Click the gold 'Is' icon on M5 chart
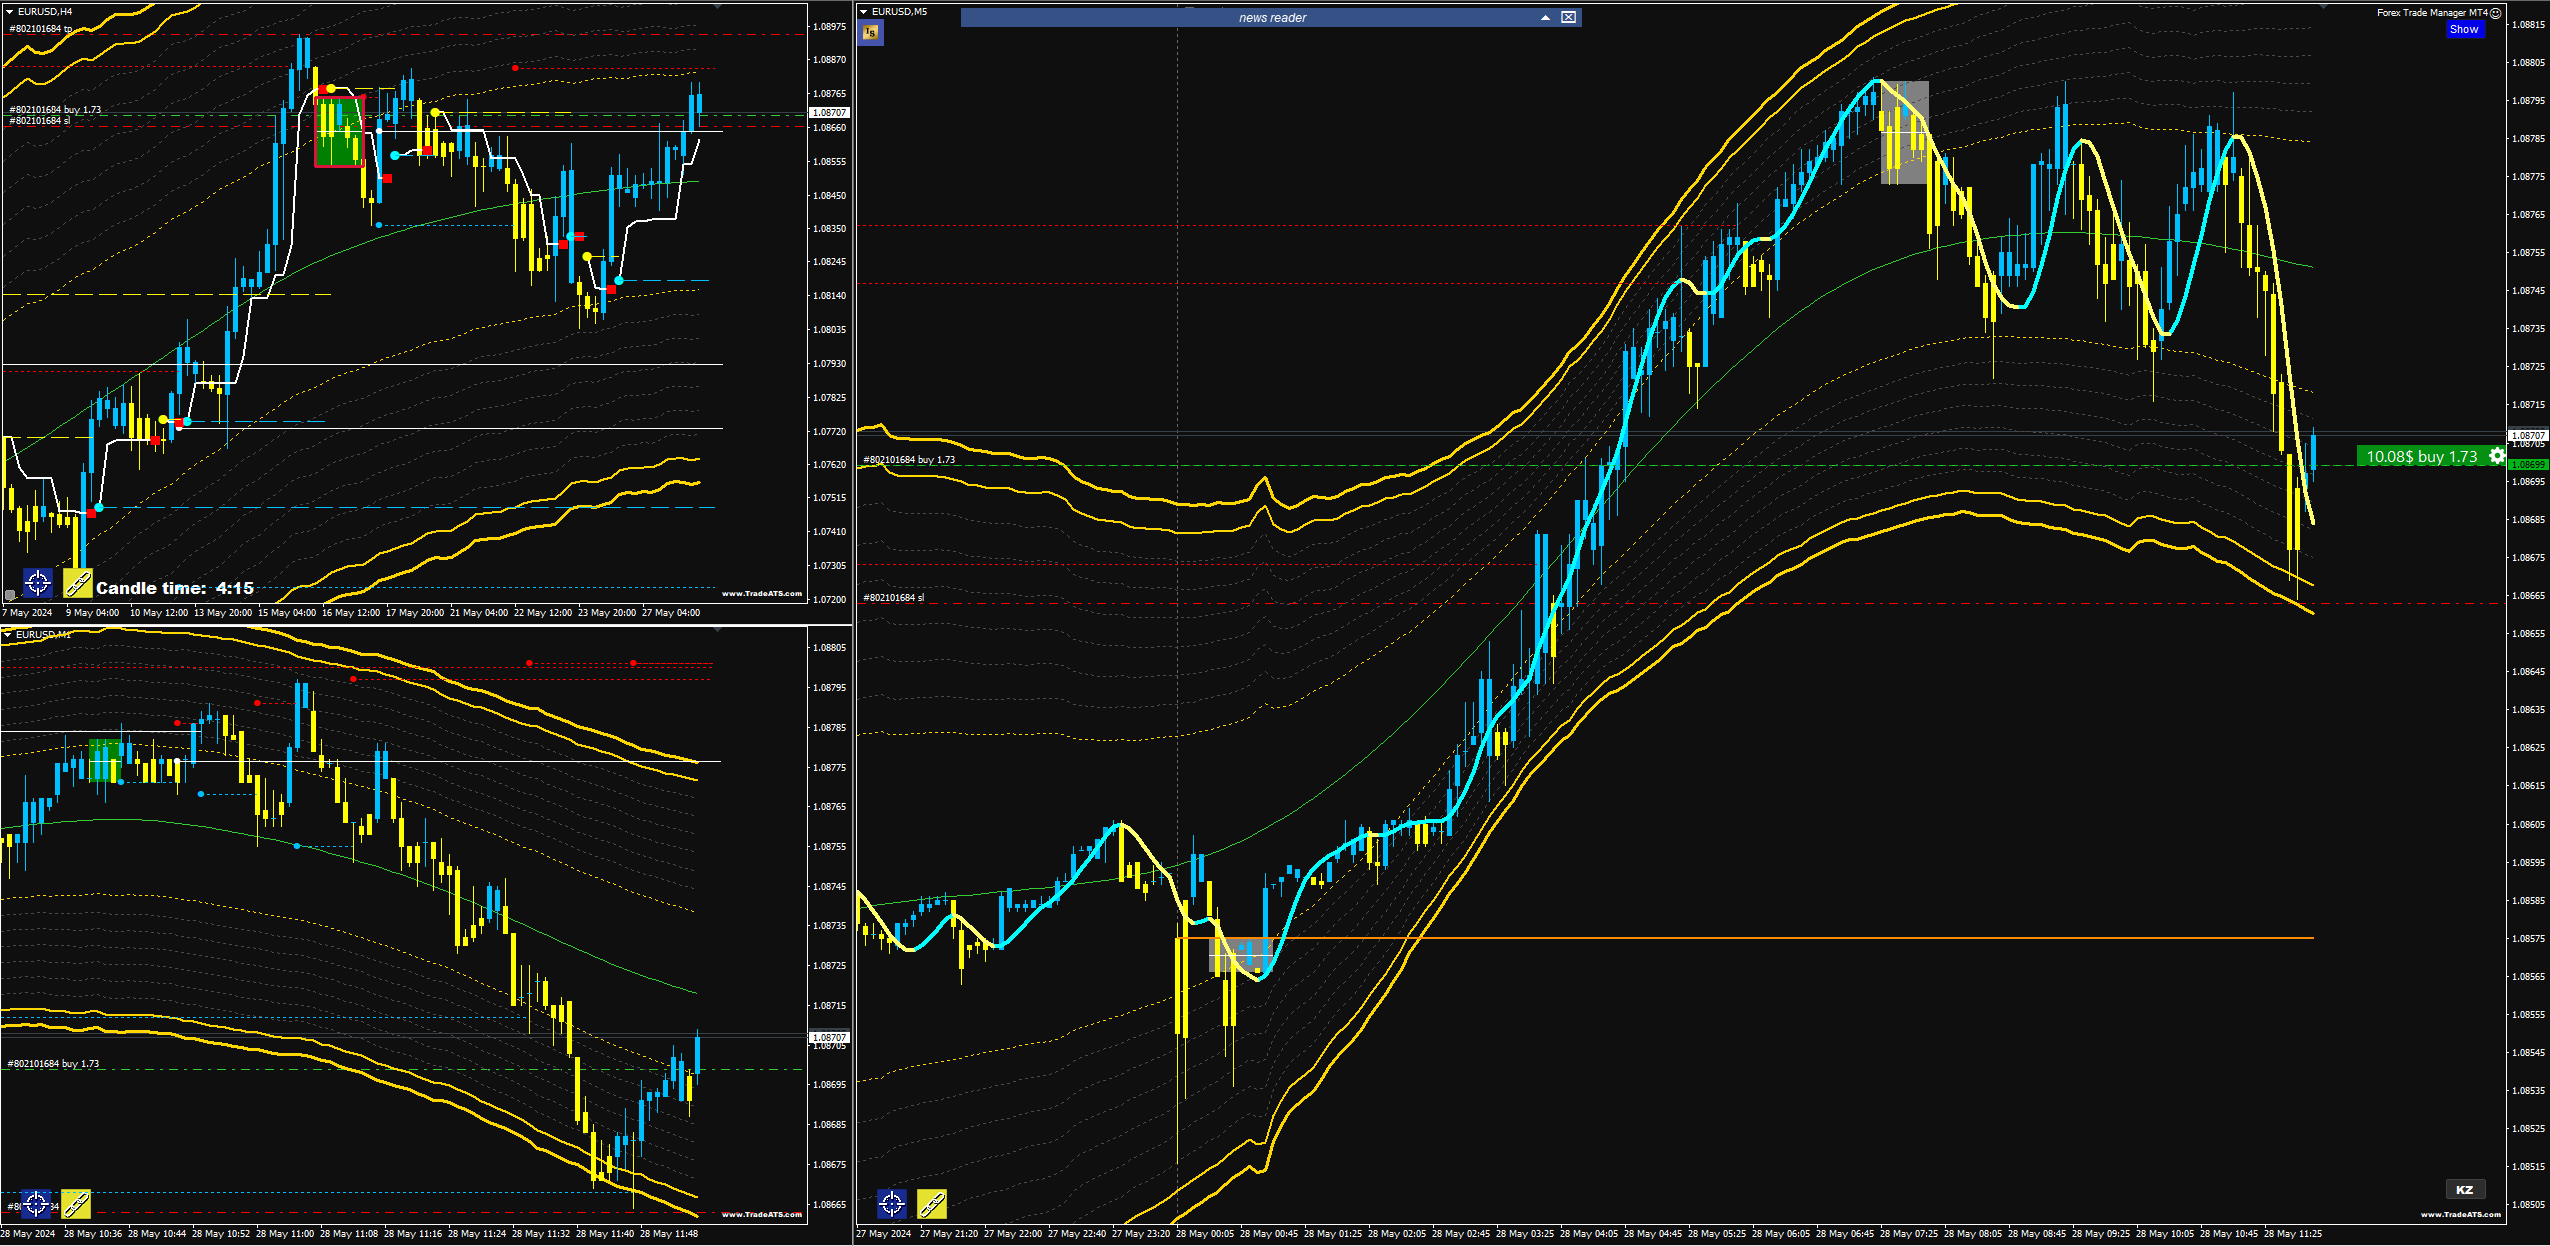Image resolution: width=2550 pixels, height=1246 pixels. (870, 33)
